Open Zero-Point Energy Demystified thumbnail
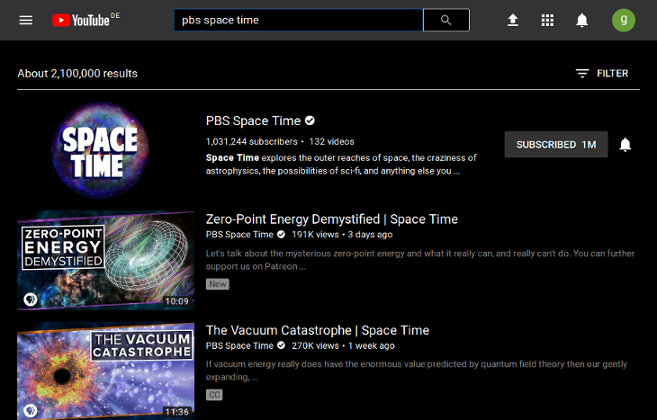 tap(106, 260)
